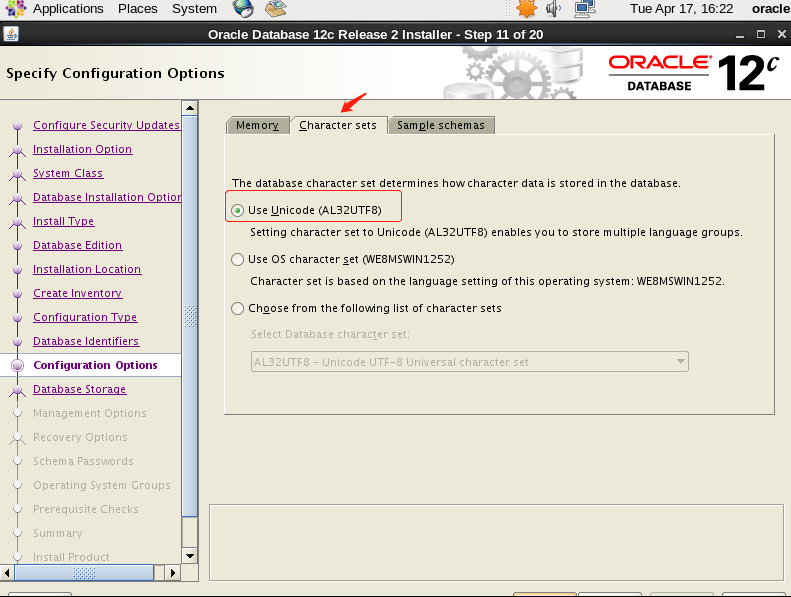Go to Install Type step
This screenshot has width=791, height=597.
64,221
